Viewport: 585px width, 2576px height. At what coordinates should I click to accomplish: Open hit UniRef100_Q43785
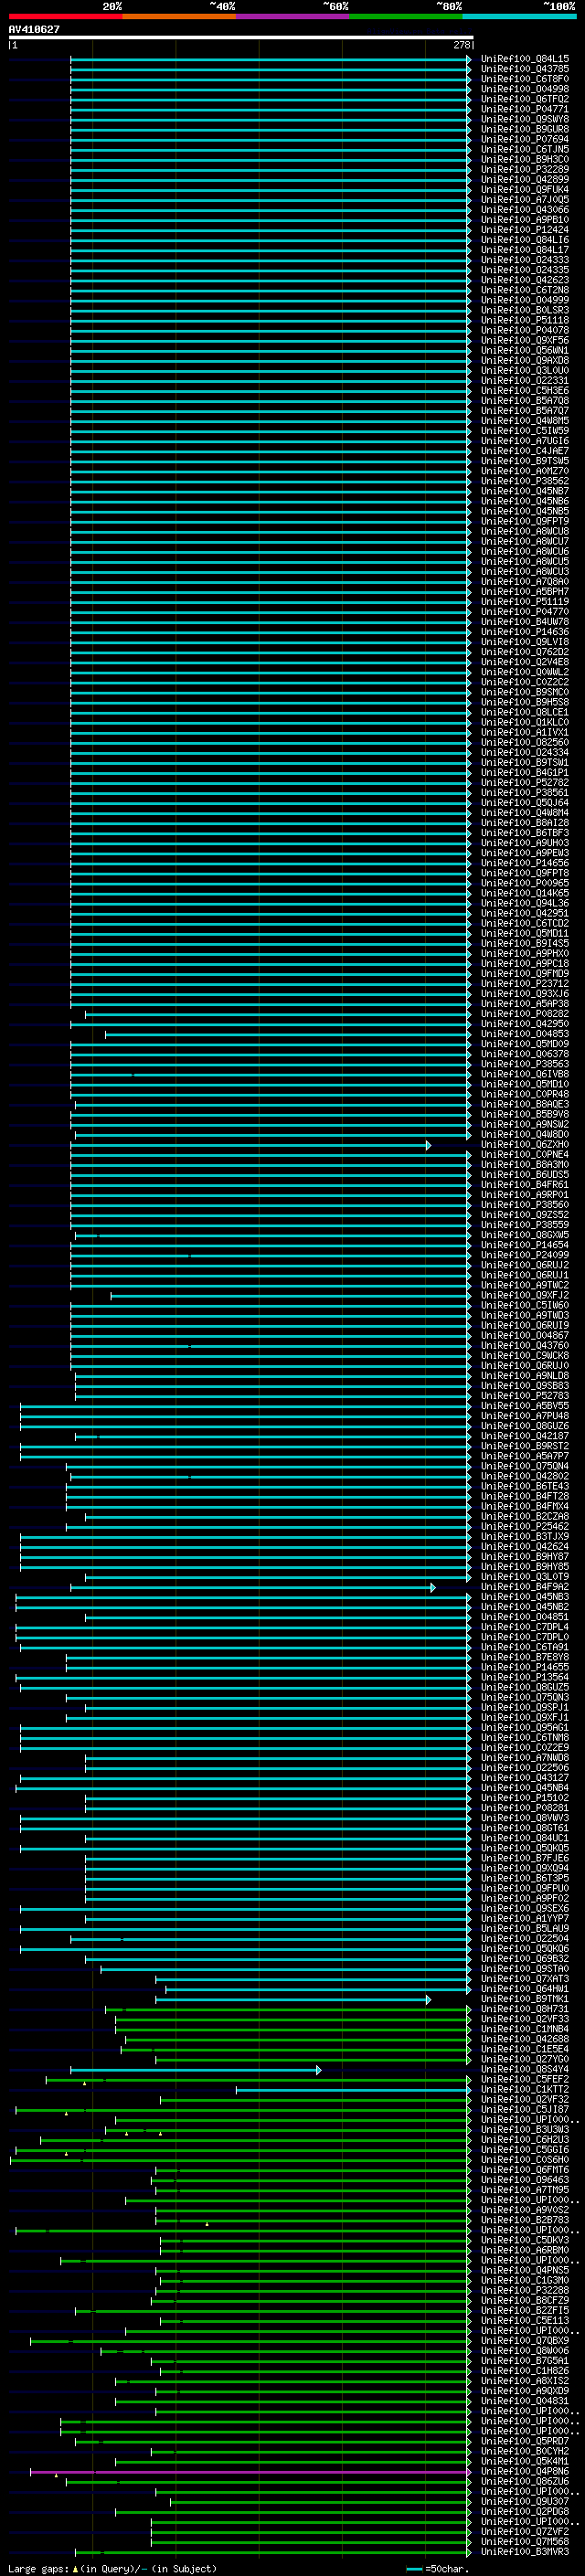point(525,69)
